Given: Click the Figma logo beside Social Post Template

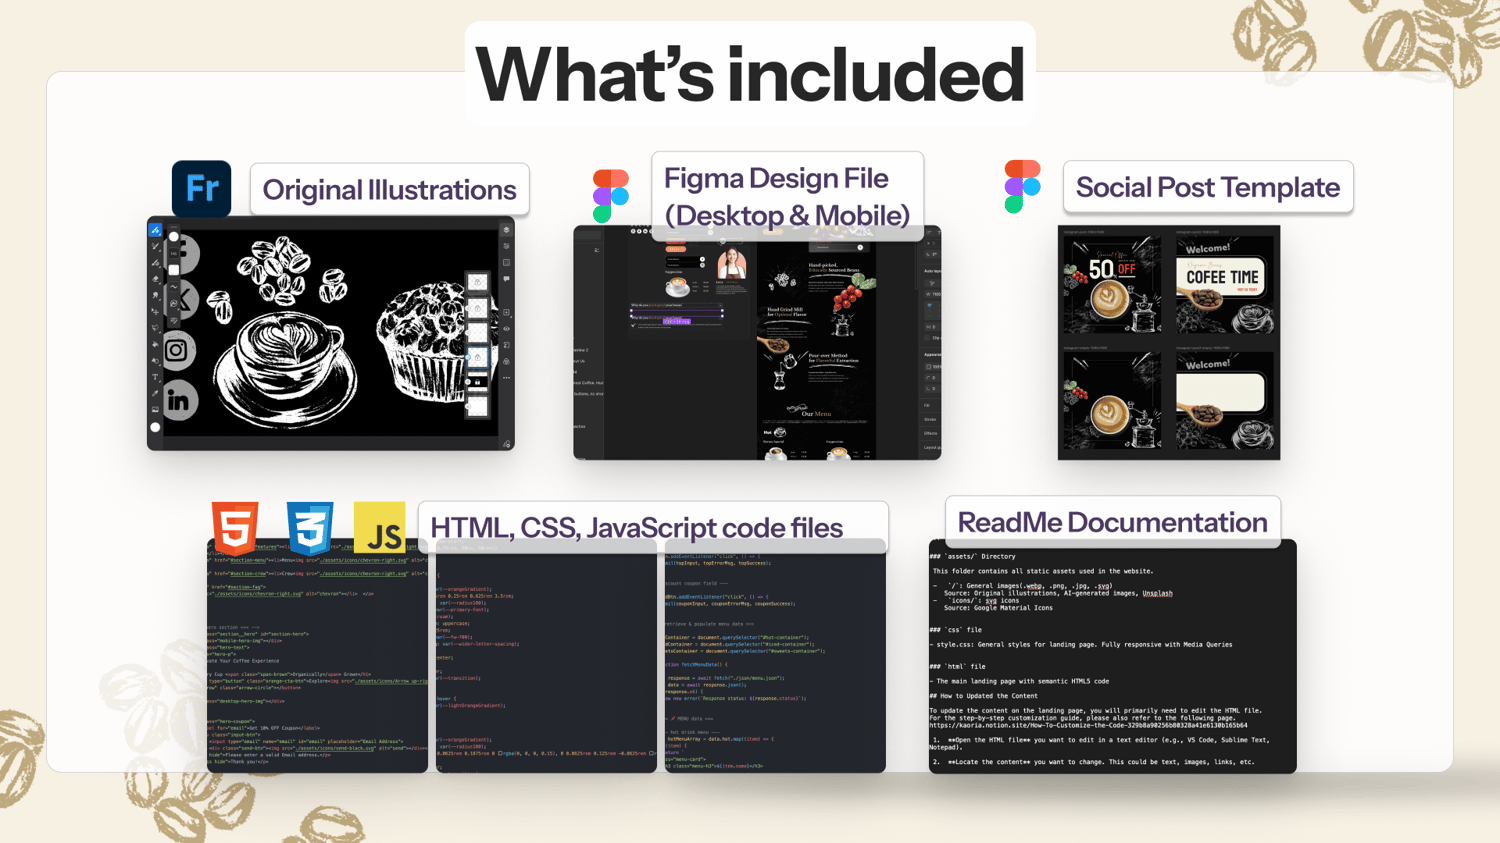Looking at the screenshot, I should tap(1022, 187).
